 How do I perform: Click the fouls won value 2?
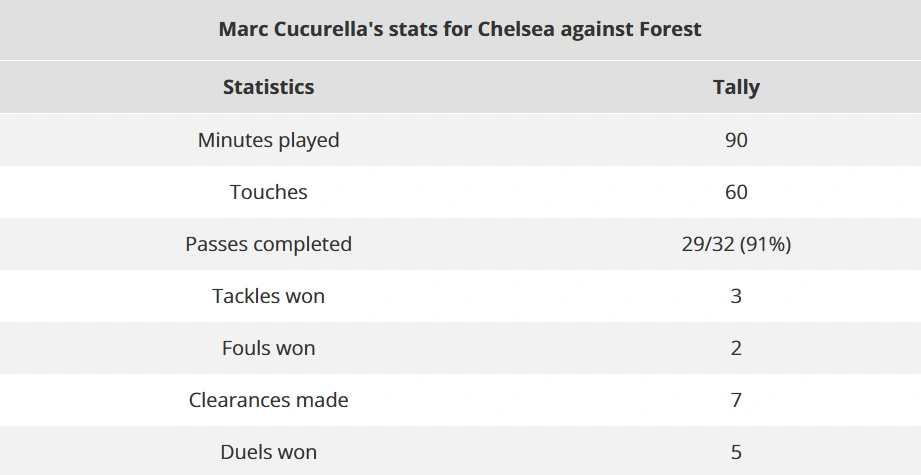point(736,348)
